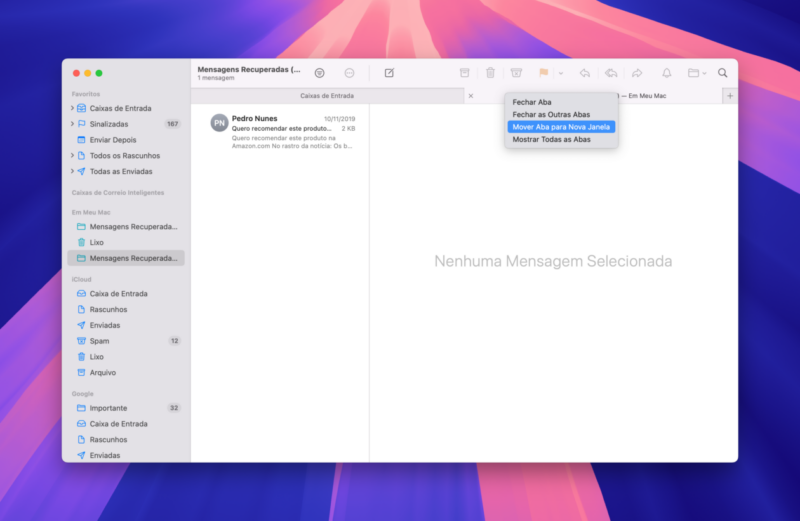The image size is (800, 521).
Task: Open Google Importante folder
Action: coord(126,408)
